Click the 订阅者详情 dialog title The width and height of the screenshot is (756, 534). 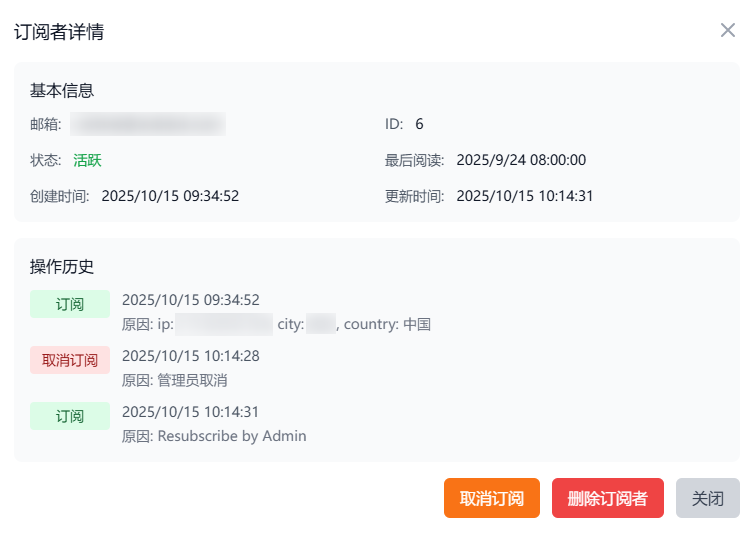coord(59,32)
